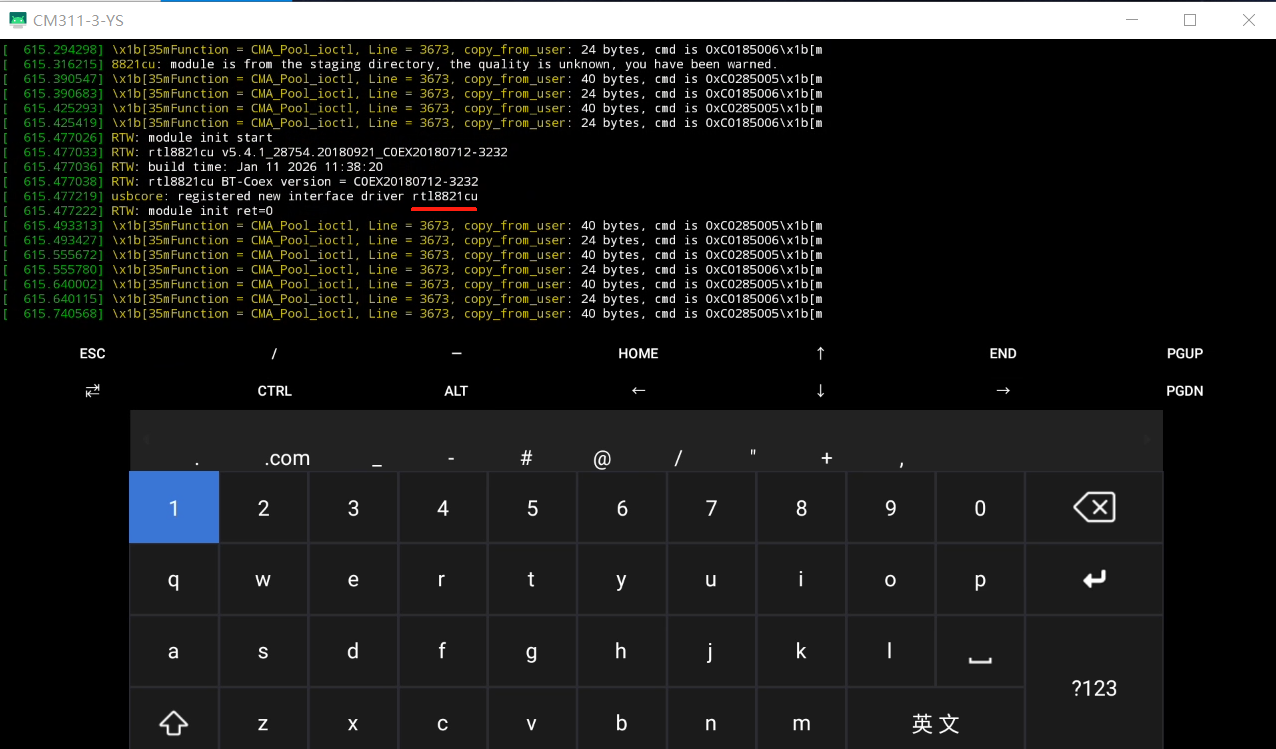1276x749 pixels.
Task: Tap the HOME key
Action: (638, 353)
